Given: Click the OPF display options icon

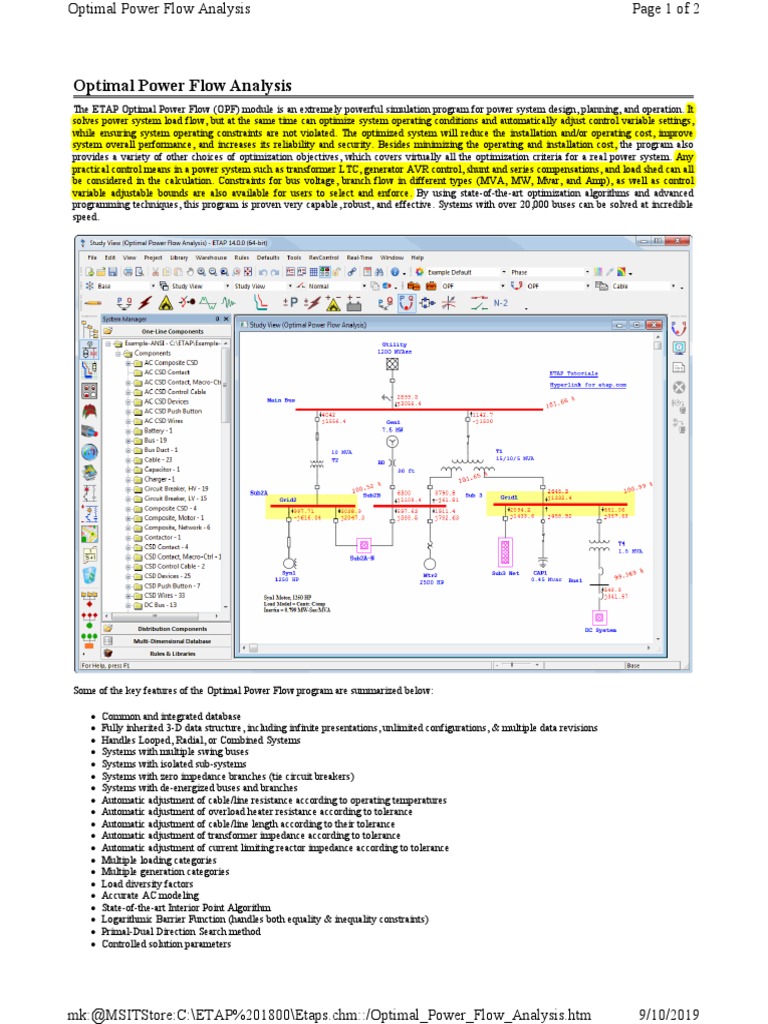Looking at the screenshot, I should point(679,347).
